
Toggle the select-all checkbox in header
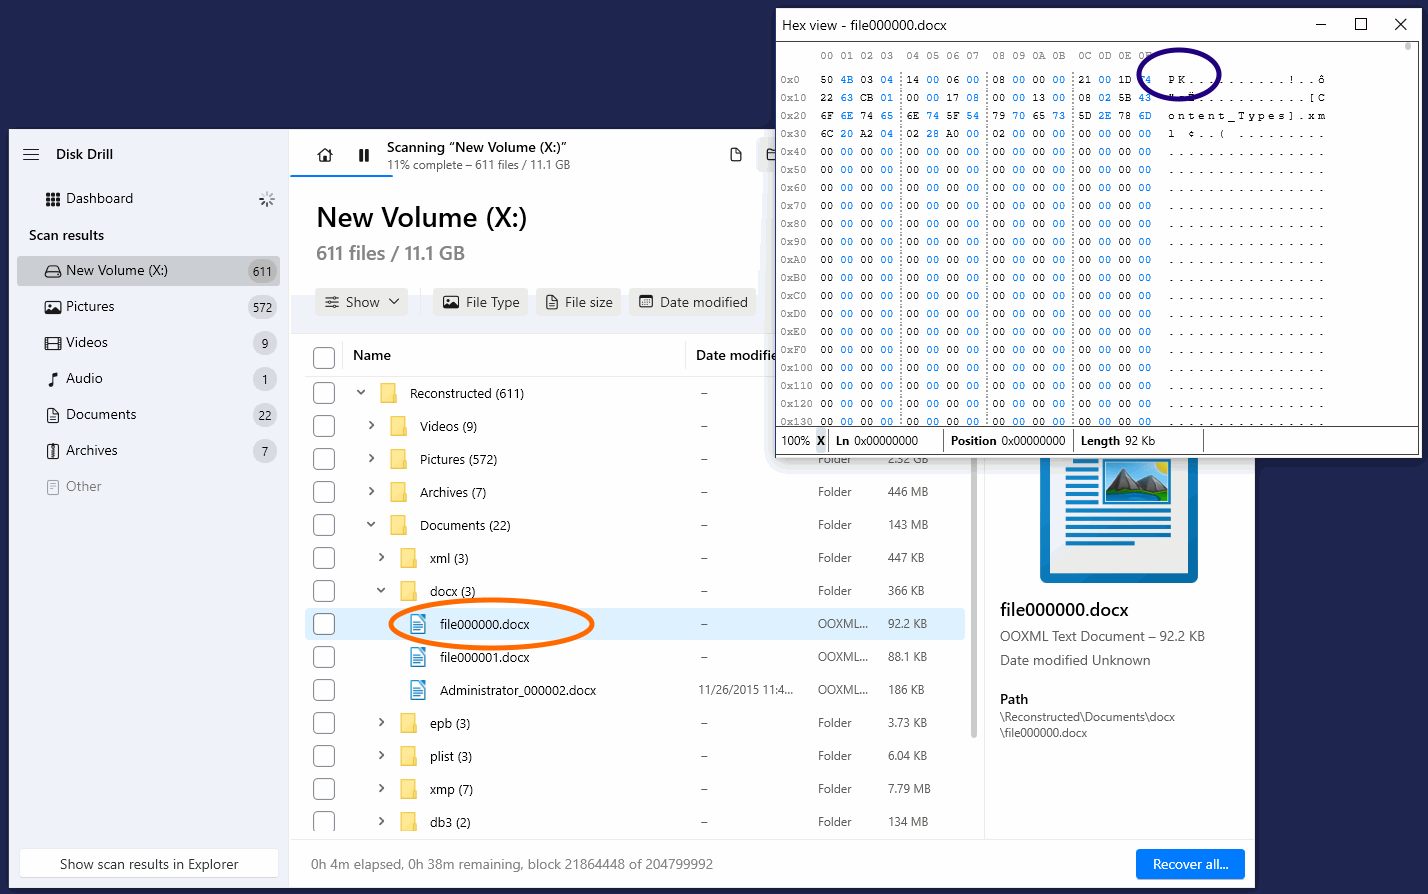click(324, 357)
